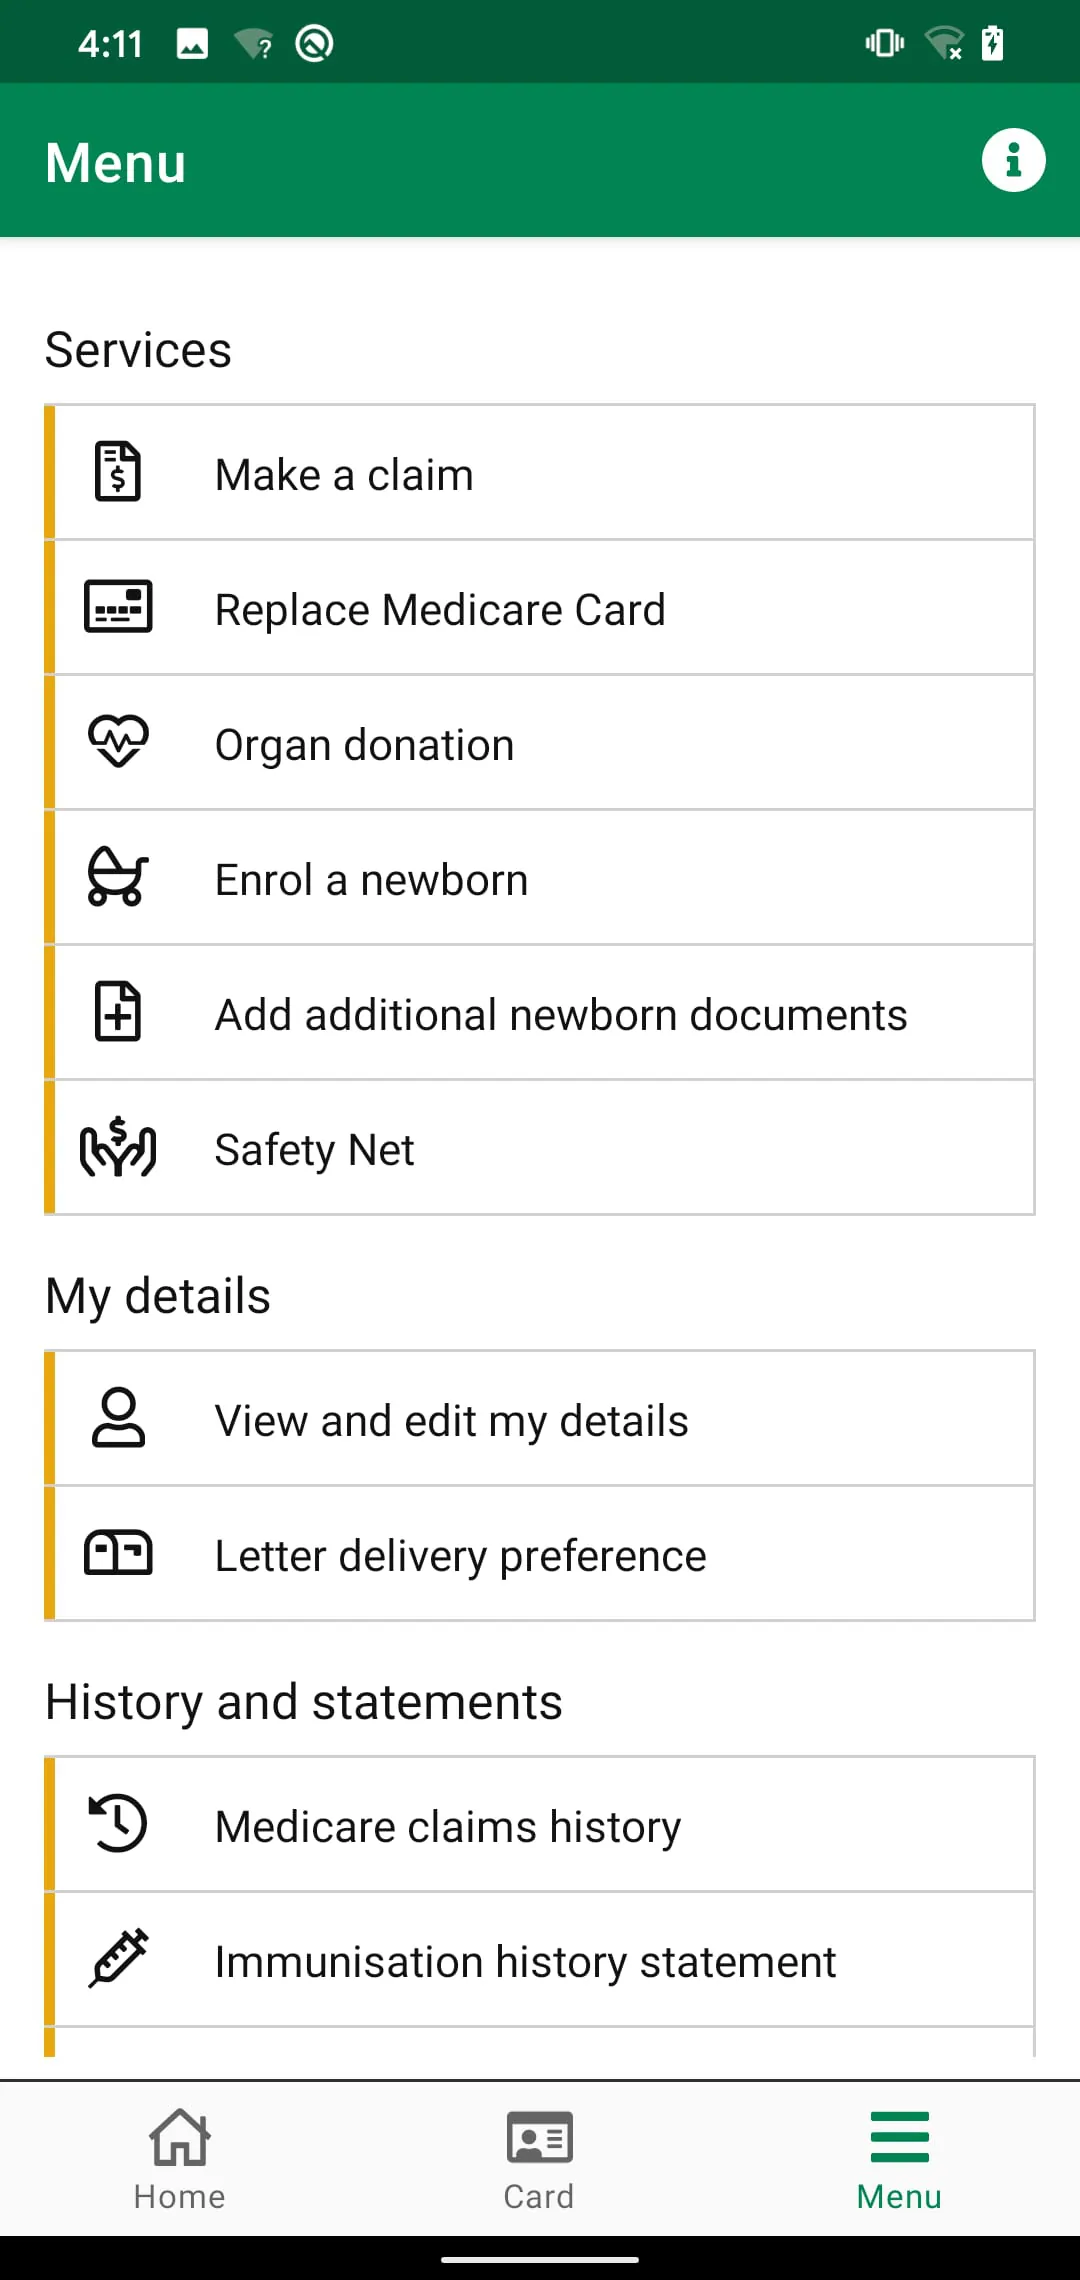Click the Replace Medicare Card icon
Screen dimensions: 1080x2280
point(118,607)
